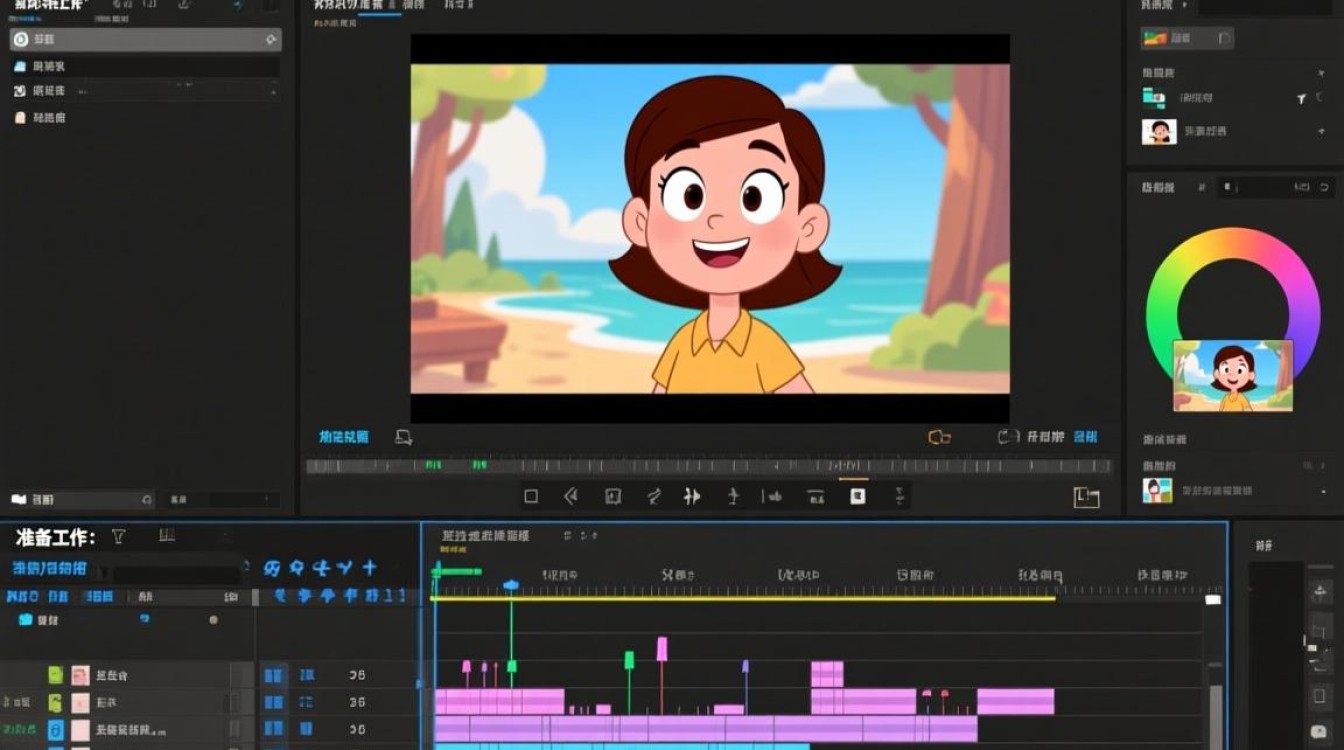Click the left-pointing rewind arrow in transport bar
Screen dimensions: 1344x750
[x=571, y=496]
